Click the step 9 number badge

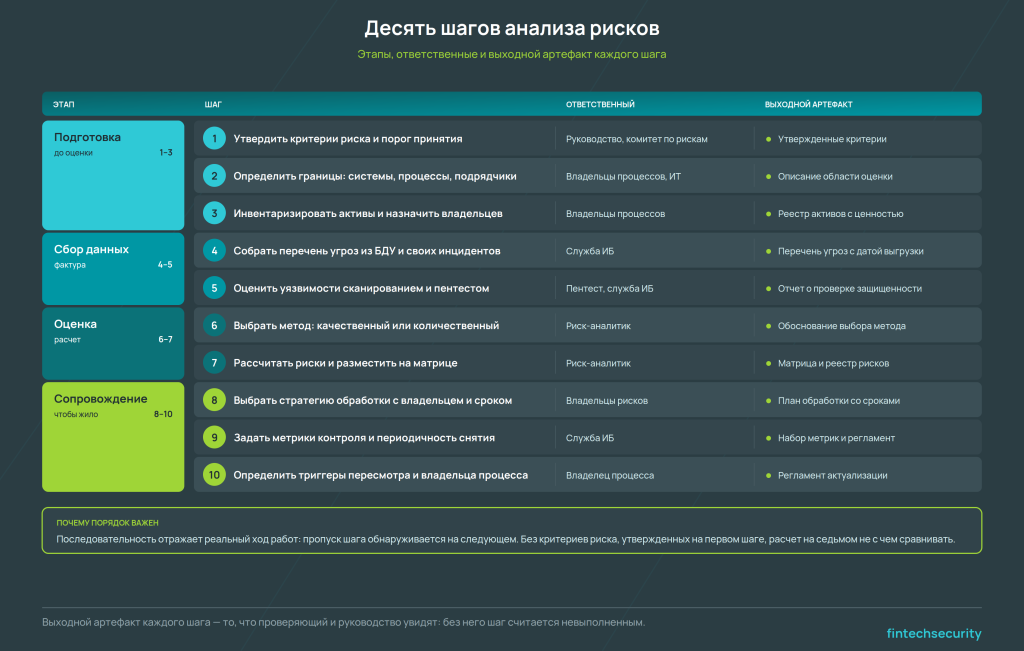click(214, 437)
